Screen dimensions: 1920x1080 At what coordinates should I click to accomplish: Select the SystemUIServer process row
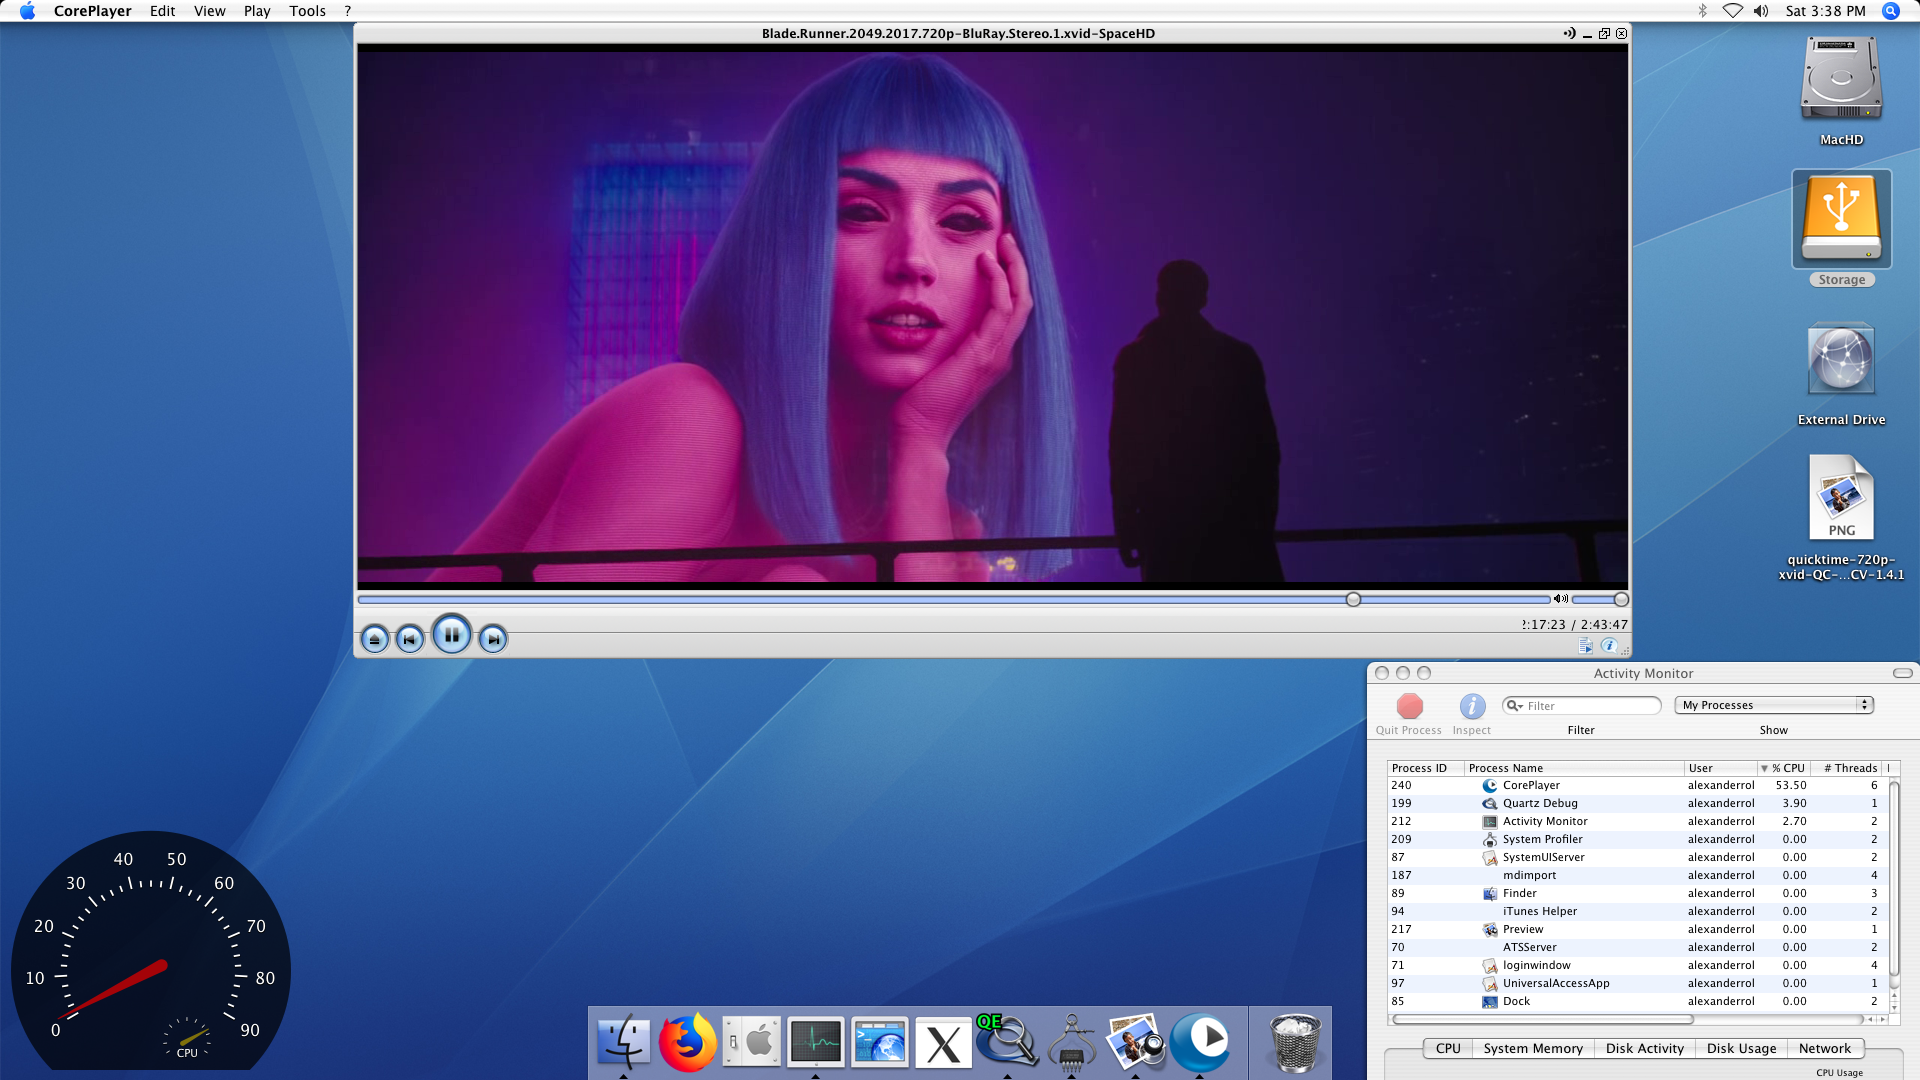click(x=1637, y=857)
